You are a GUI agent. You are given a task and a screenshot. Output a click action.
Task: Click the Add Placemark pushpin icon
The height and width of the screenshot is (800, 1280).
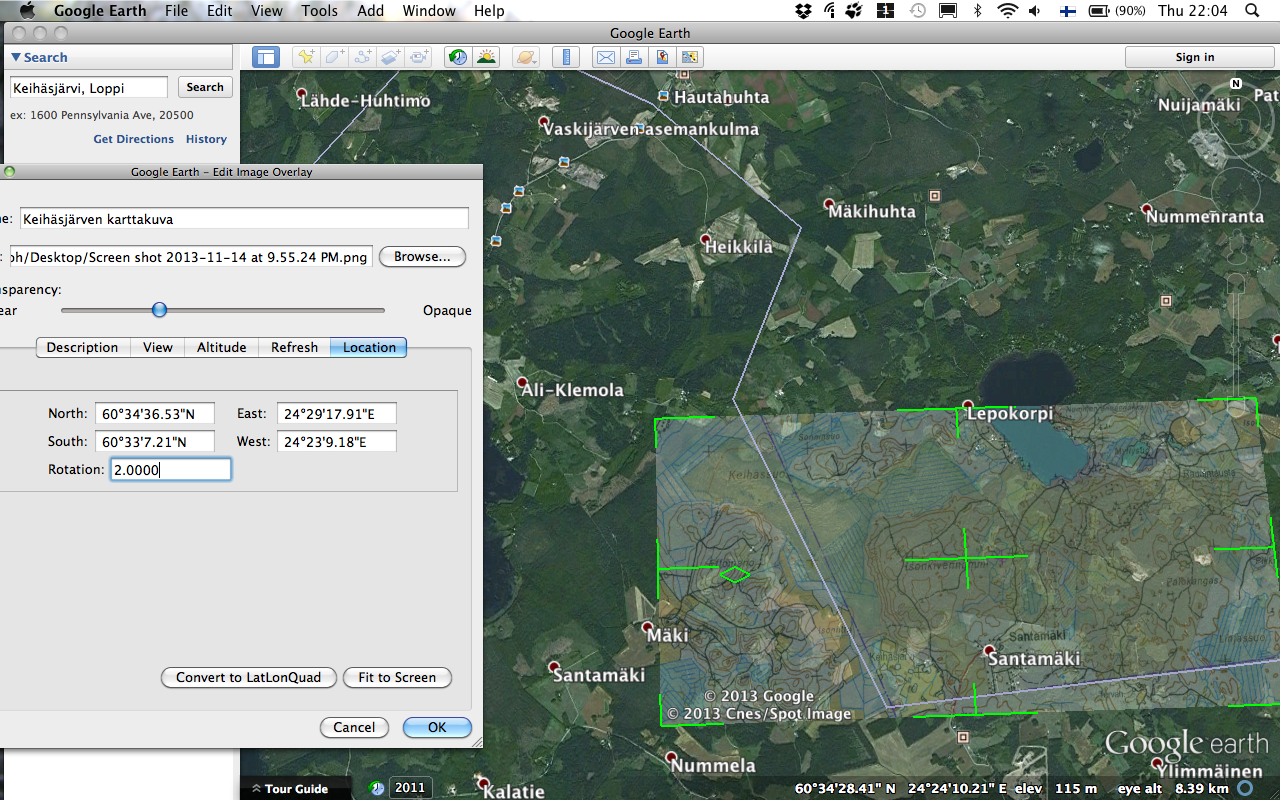coord(306,57)
